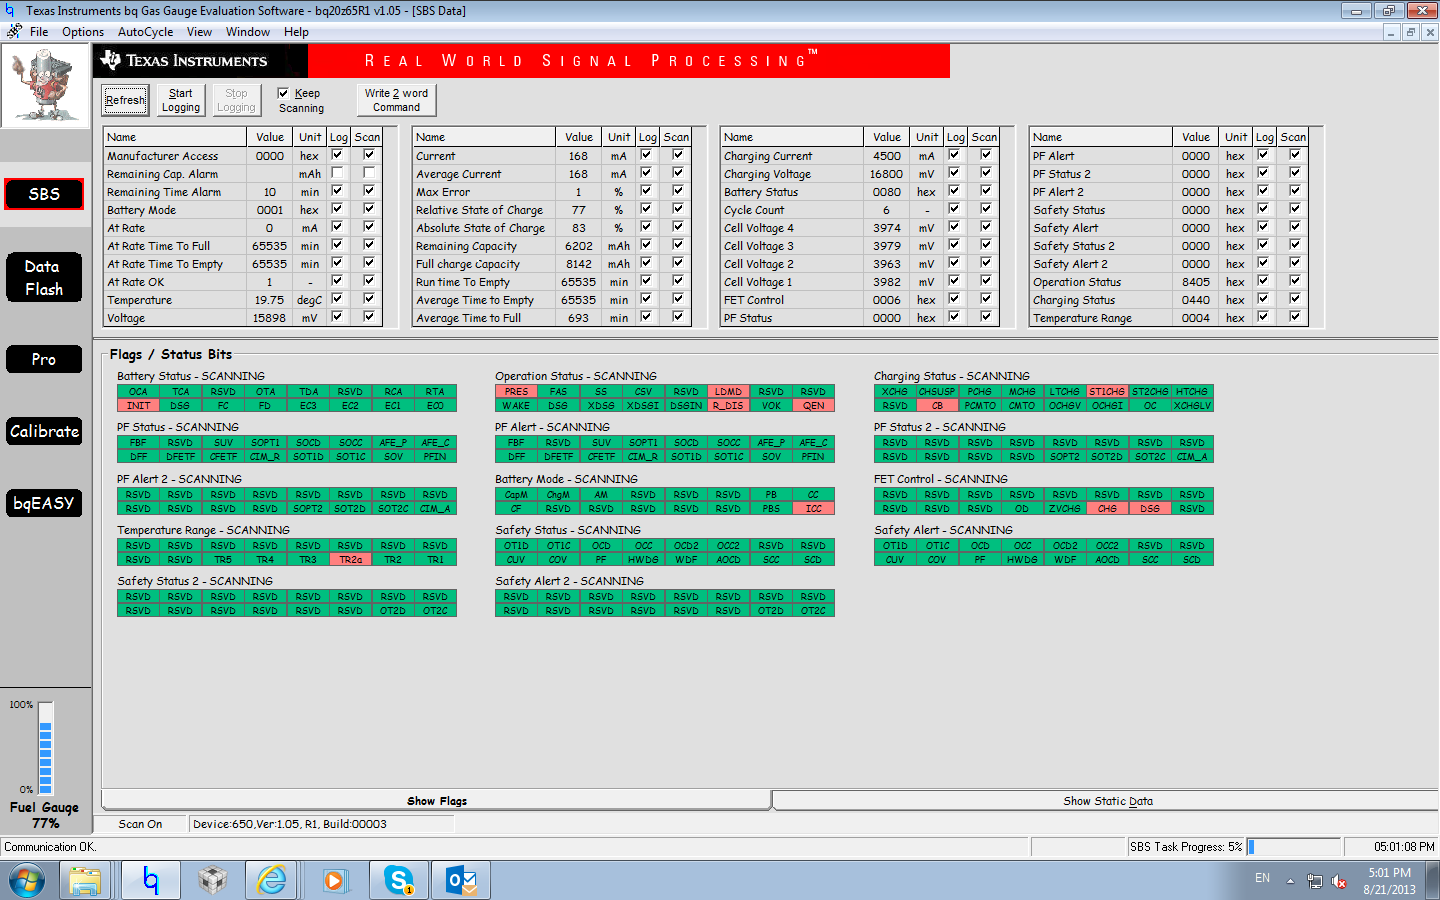Open Outlook from taskbar
The width and height of the screenshot is (1440, 900).
tap(461, 881)
